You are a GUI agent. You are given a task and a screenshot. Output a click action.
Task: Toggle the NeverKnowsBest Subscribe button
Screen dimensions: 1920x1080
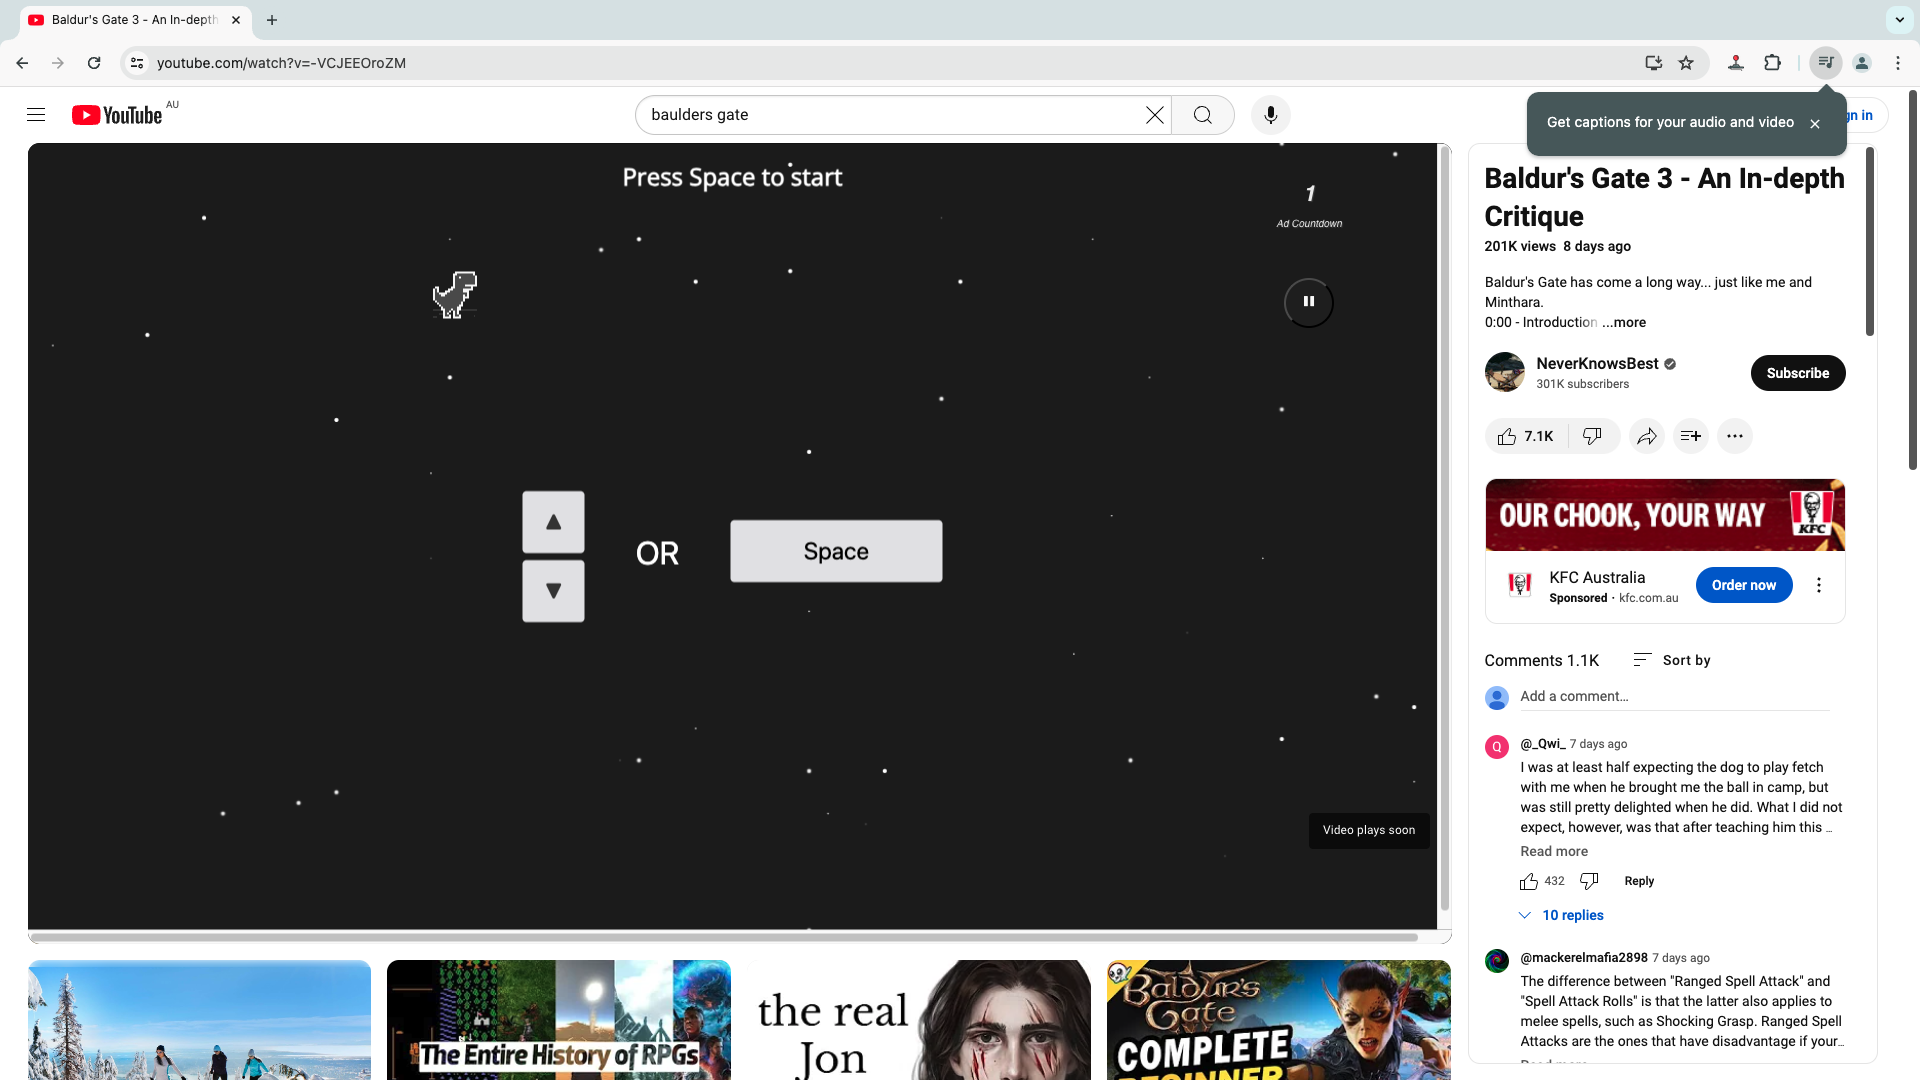click(x=1797, y=372)
